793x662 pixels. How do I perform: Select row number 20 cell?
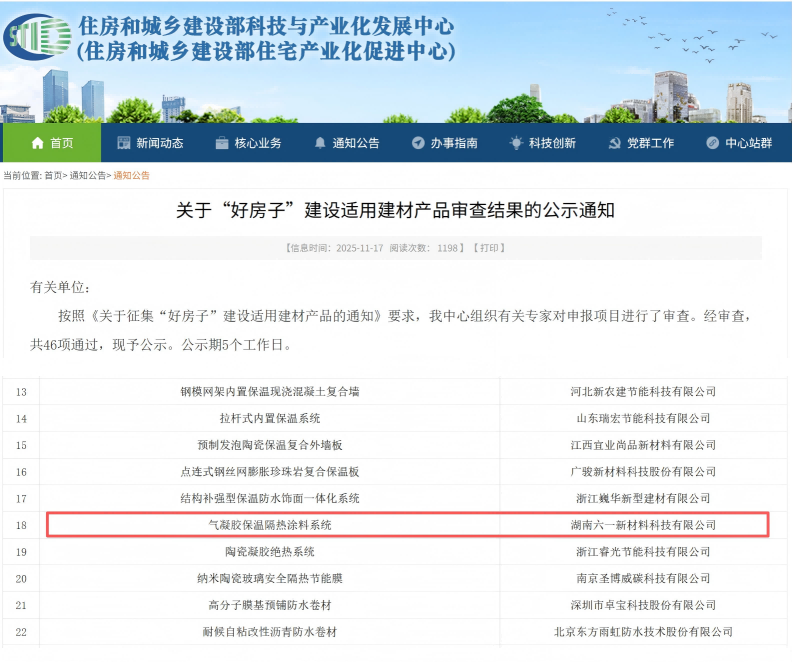(x=21, y=579)
